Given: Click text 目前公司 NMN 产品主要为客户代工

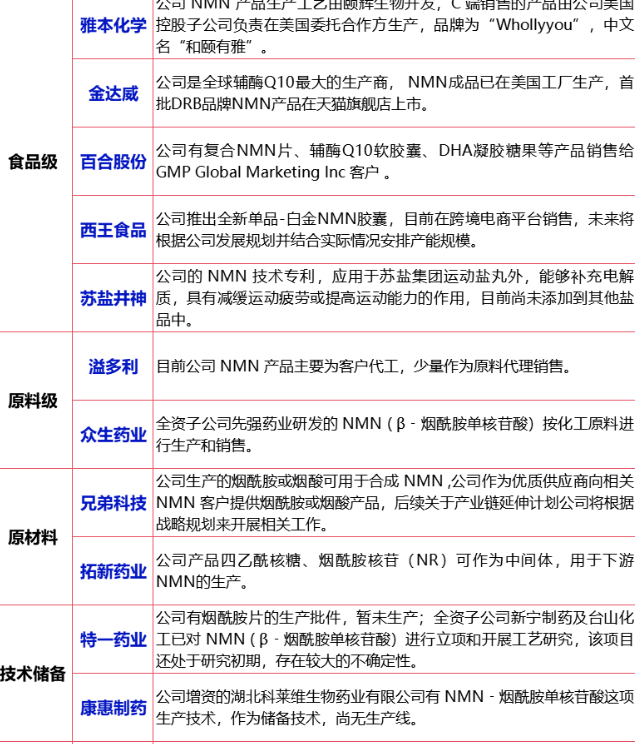Looking at the screenshot, I should (364, 366).
